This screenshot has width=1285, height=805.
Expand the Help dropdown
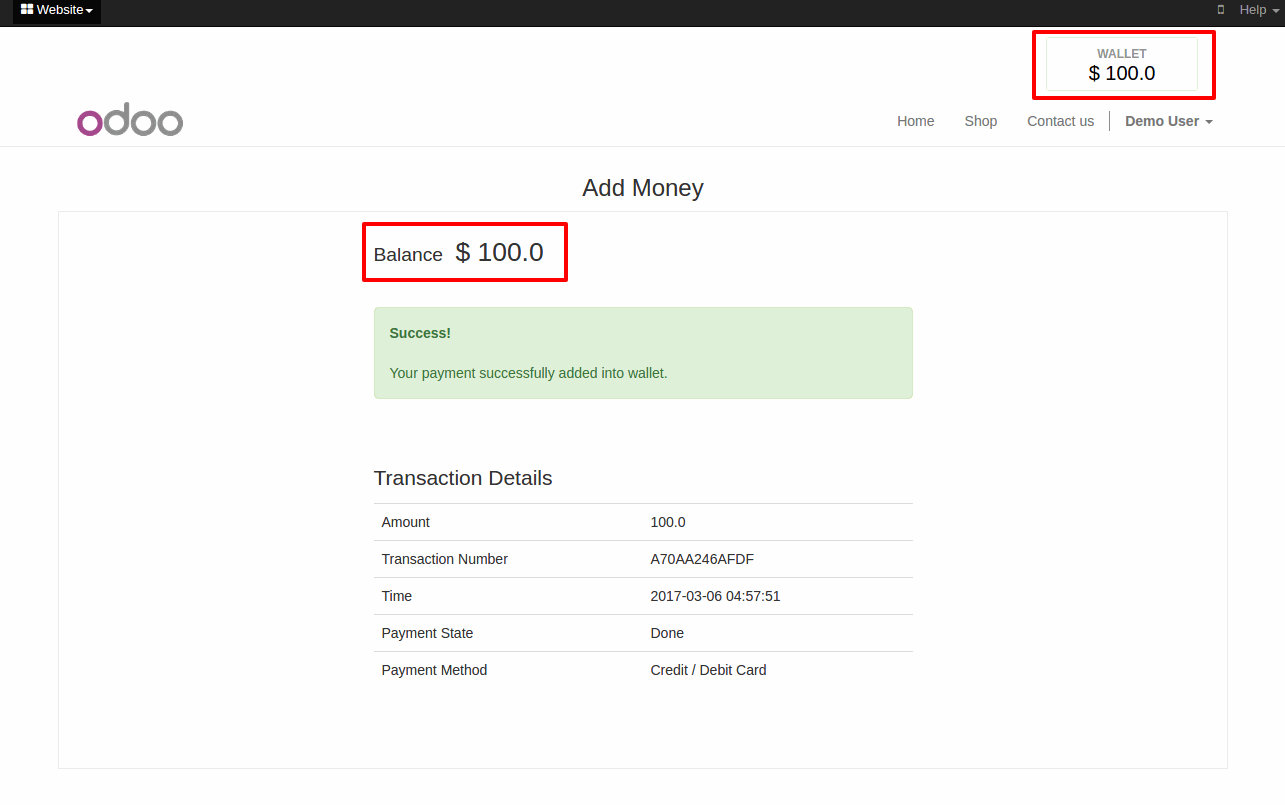(1259, 10)
